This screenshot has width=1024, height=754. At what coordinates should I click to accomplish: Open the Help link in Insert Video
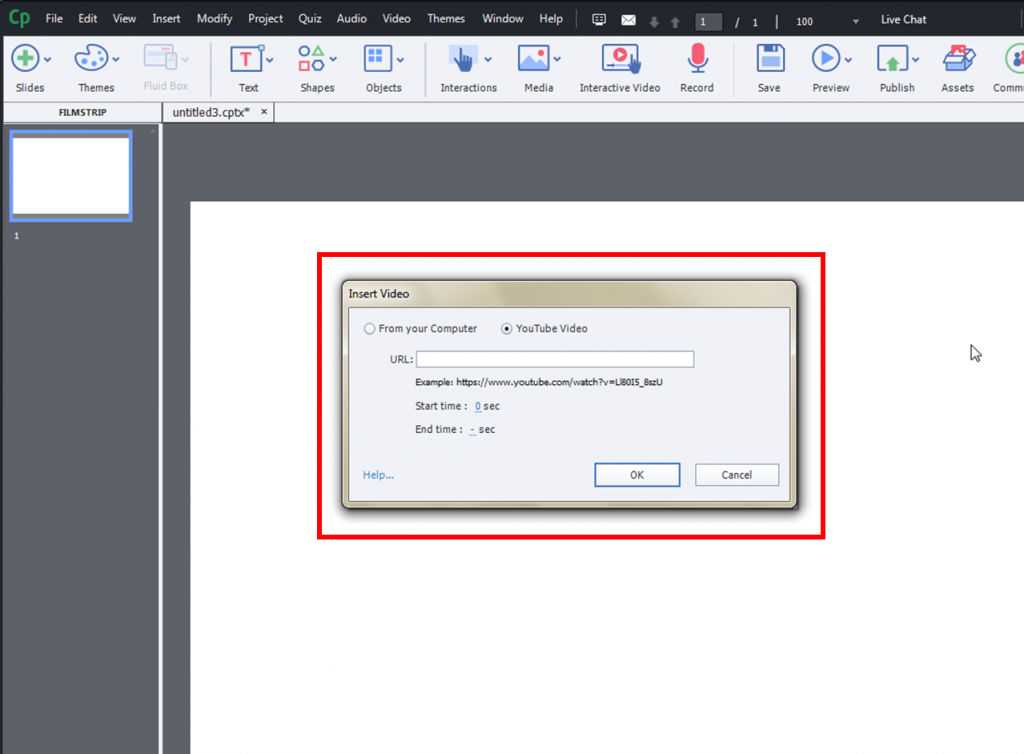377,474
